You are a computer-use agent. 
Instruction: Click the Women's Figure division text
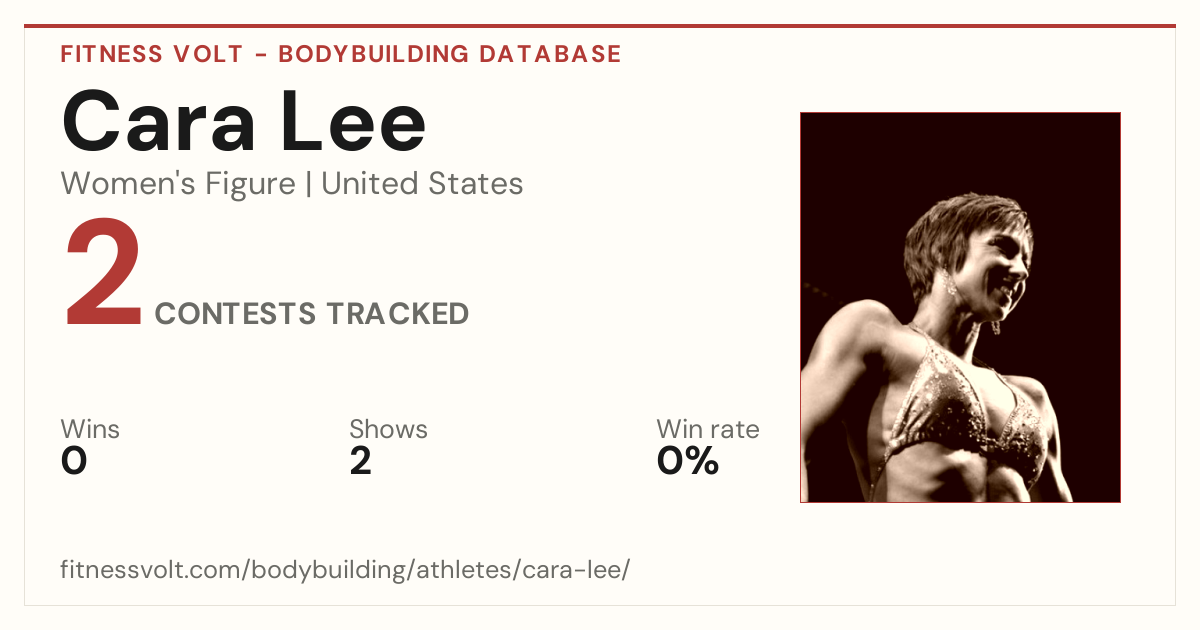point(178,184)
